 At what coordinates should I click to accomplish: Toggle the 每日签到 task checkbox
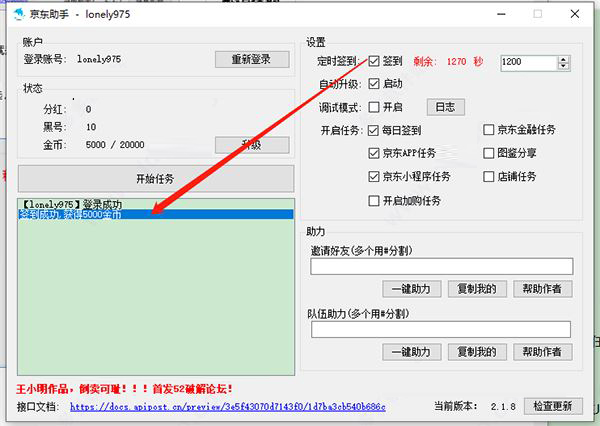coord(373,131)
